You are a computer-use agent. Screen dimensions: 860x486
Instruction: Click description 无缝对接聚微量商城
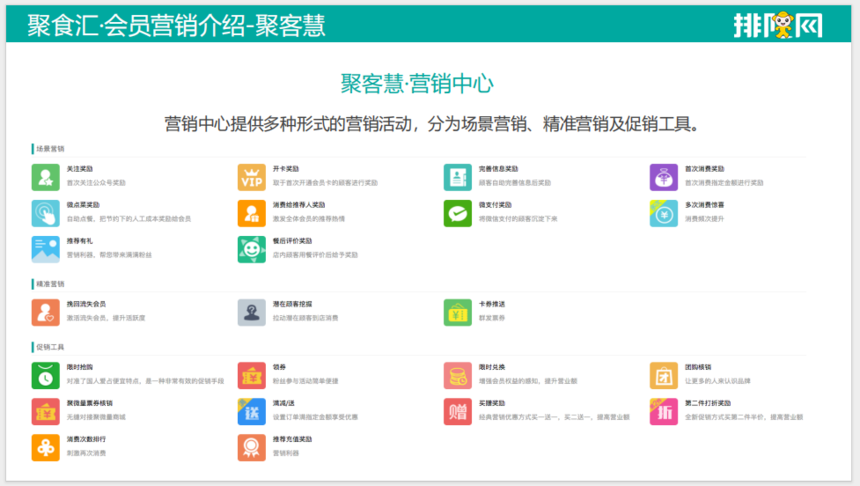[96, 417]
